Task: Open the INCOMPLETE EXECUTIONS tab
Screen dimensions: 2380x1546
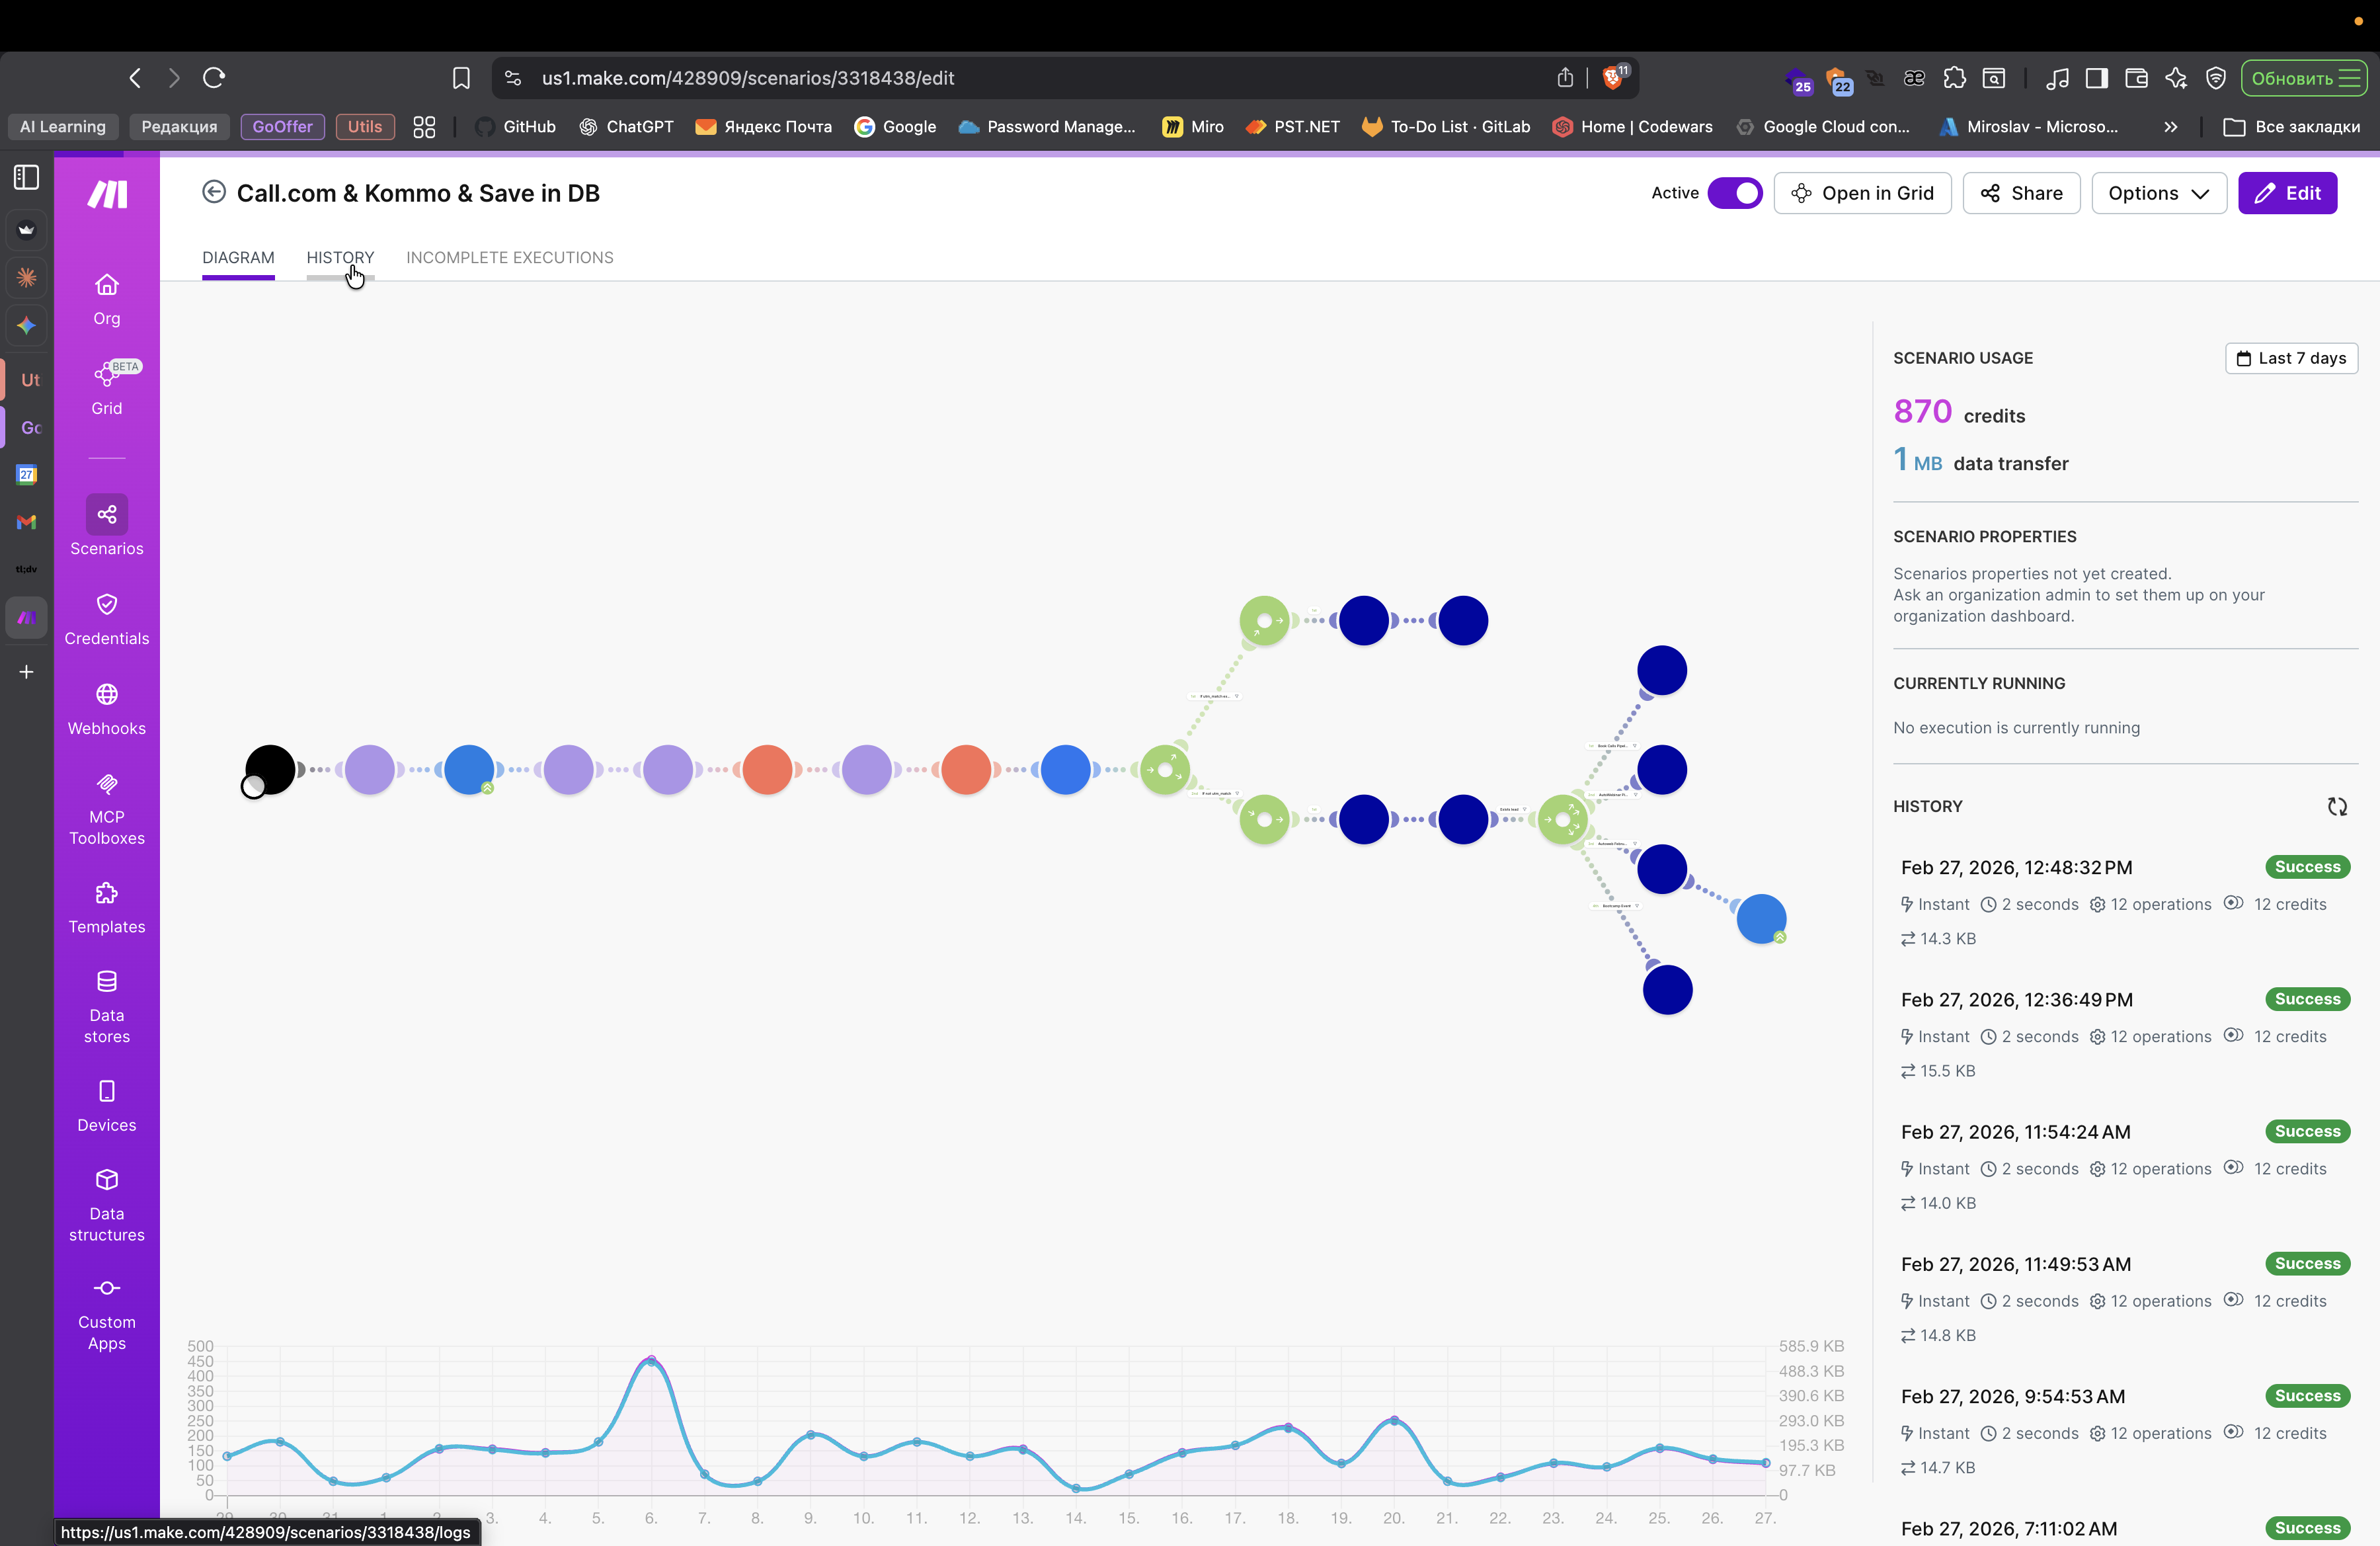Action: click(x=509, y=257)
